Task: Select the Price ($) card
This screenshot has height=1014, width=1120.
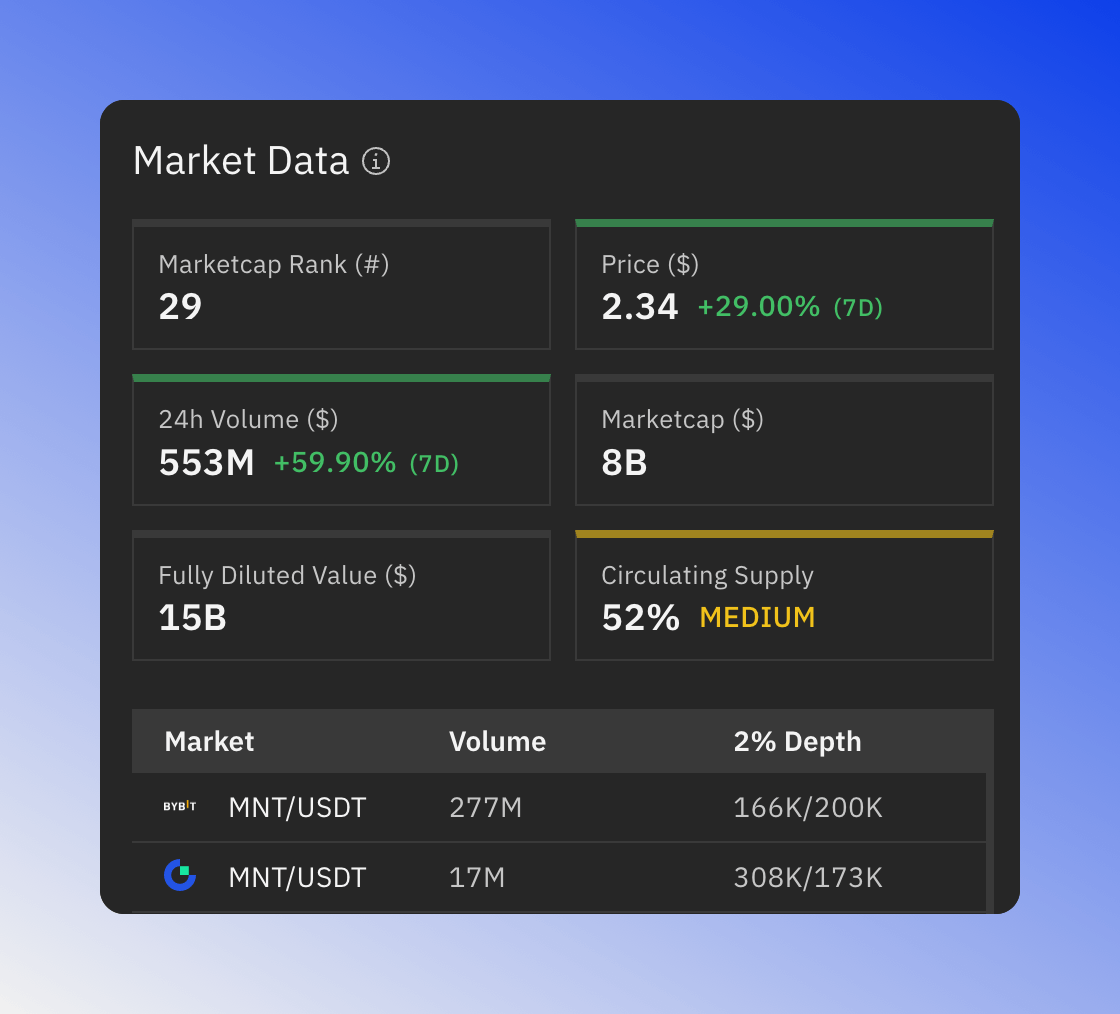Action: 784,285
